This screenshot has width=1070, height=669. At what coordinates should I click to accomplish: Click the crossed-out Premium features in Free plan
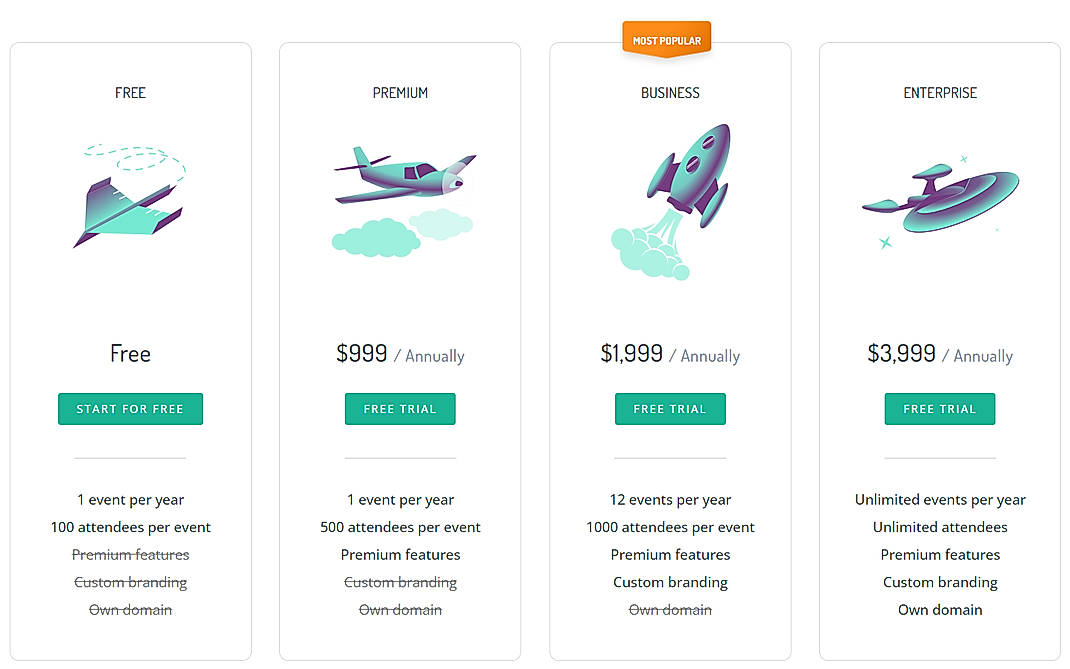click(130, 554)
